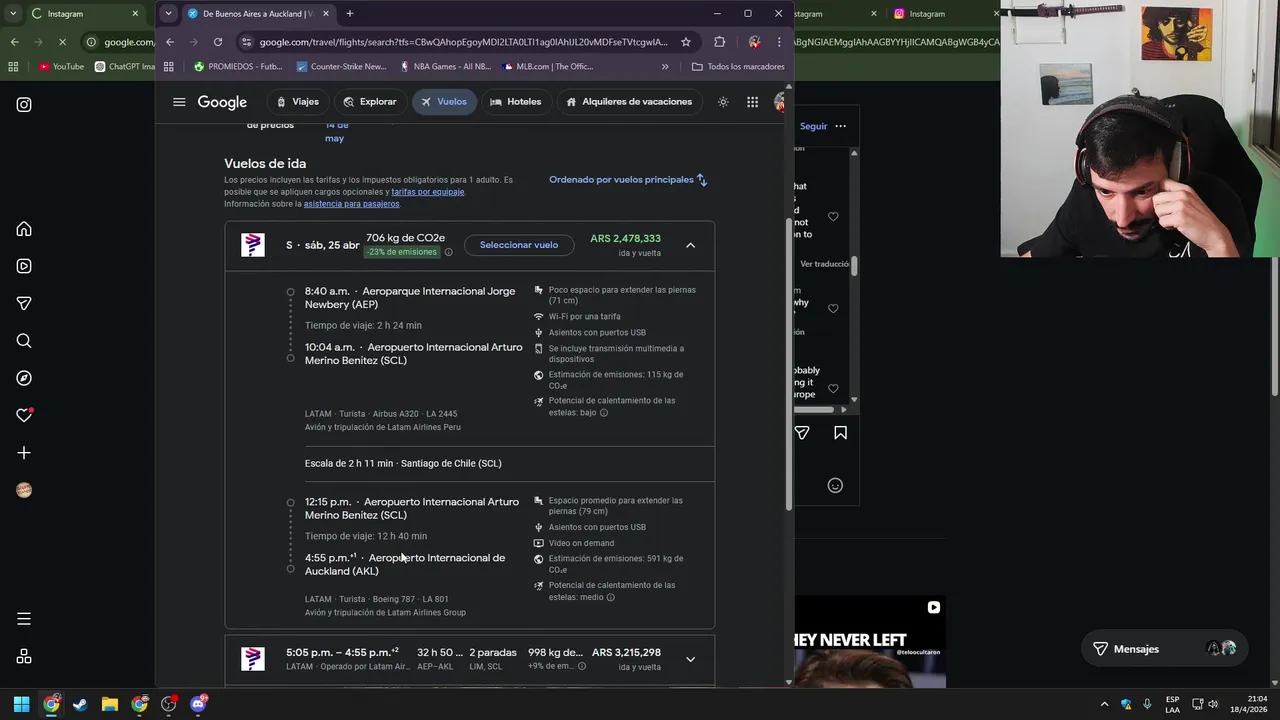The height and width of the screenshot is (720, 1280).
Task: Switch to the Explorar tab
Action: tap(370, 102)
